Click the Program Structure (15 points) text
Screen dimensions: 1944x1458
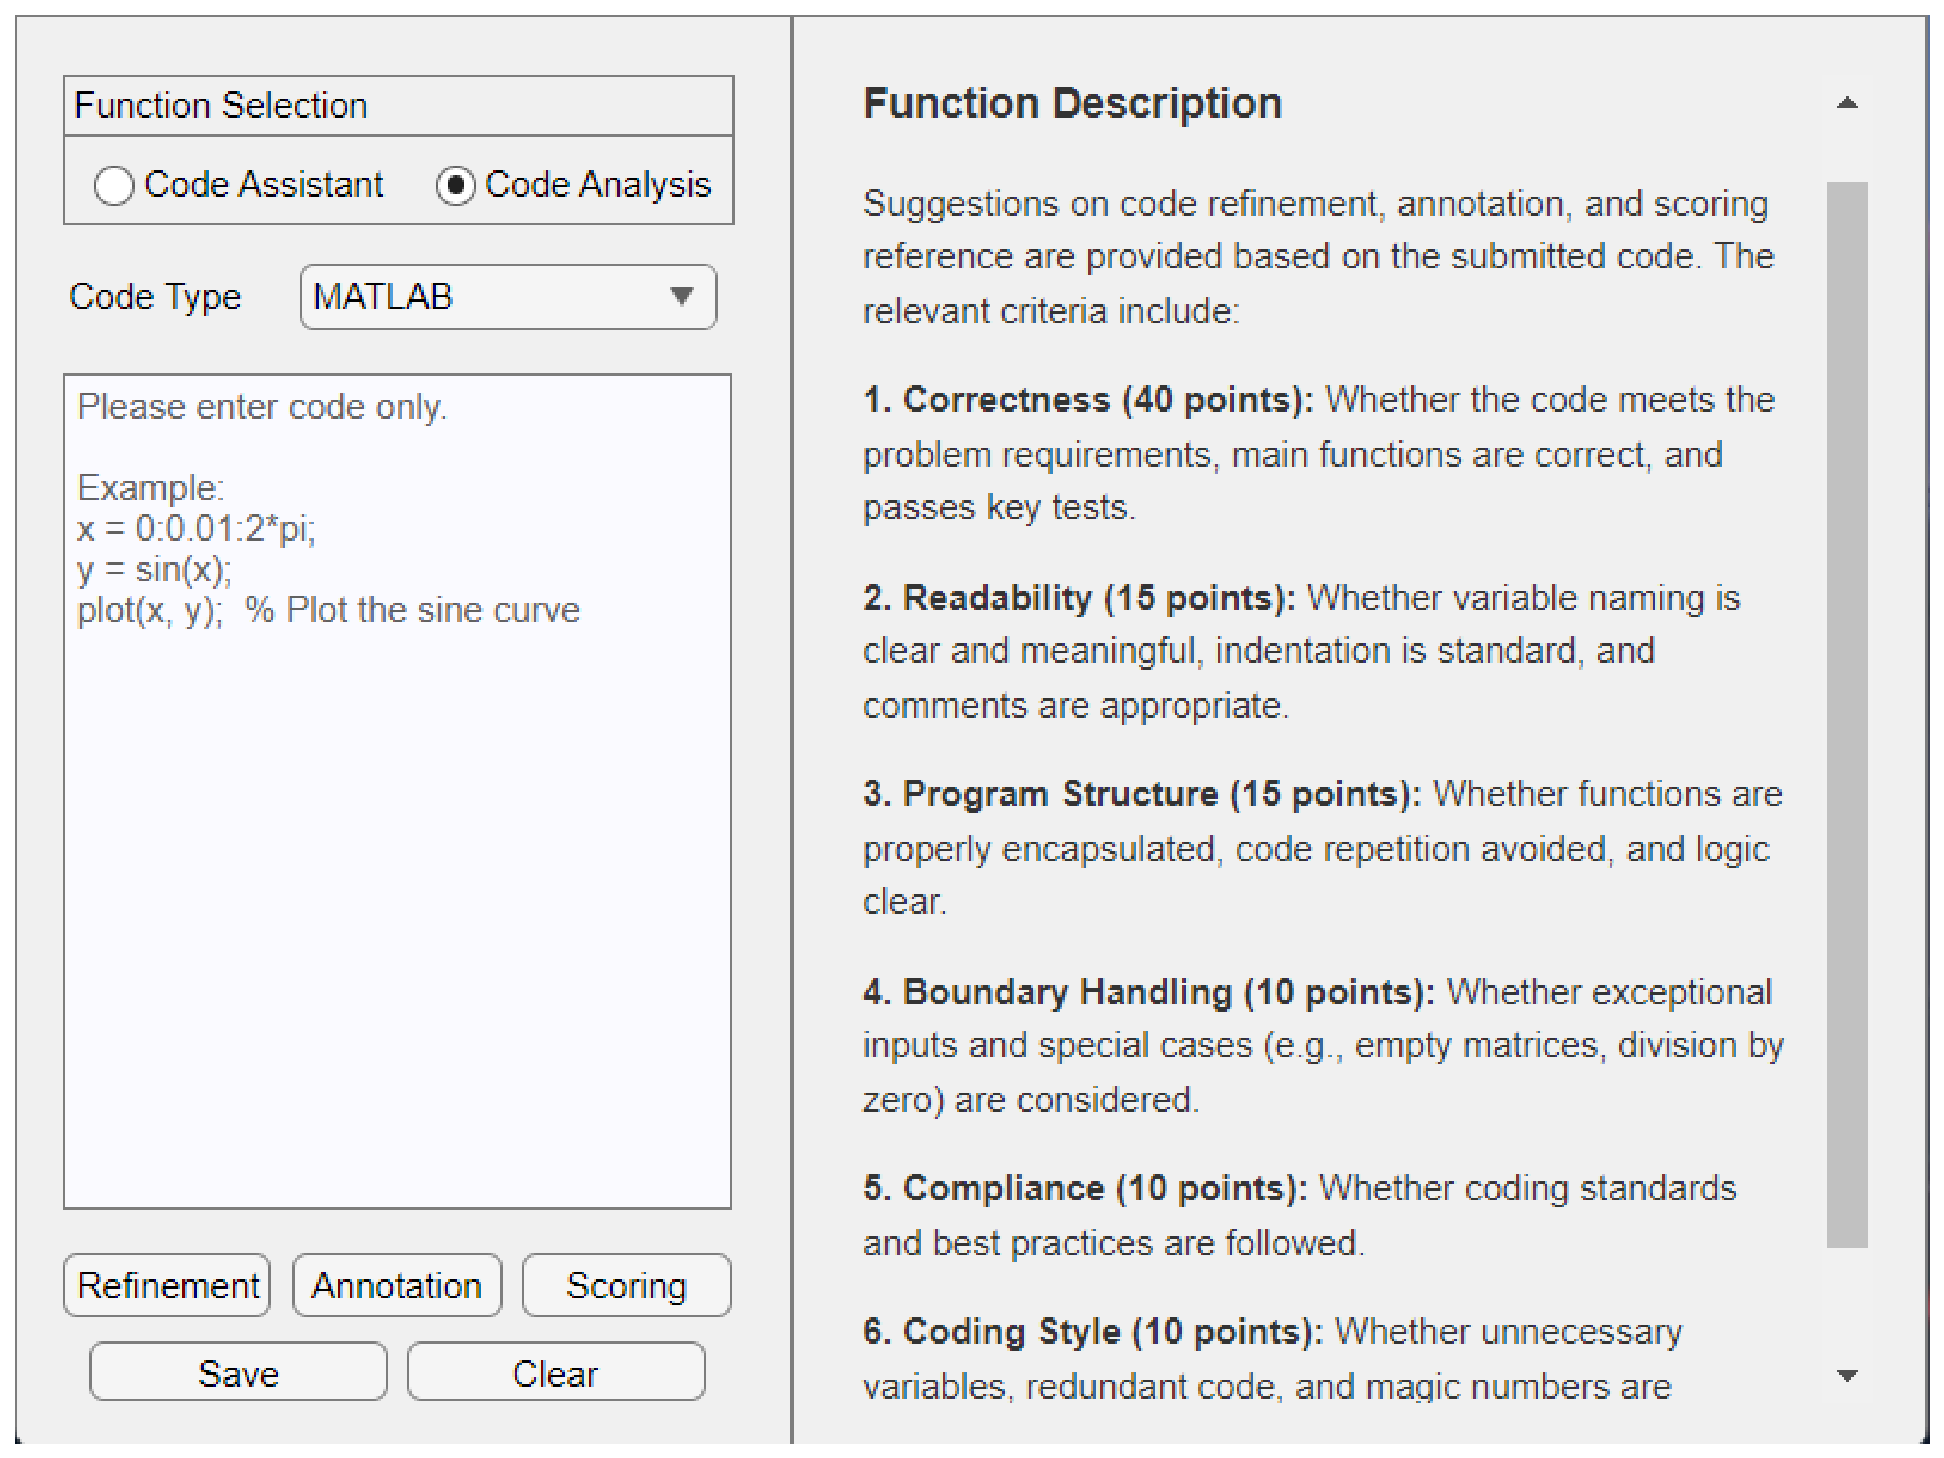pos(1142,794)
